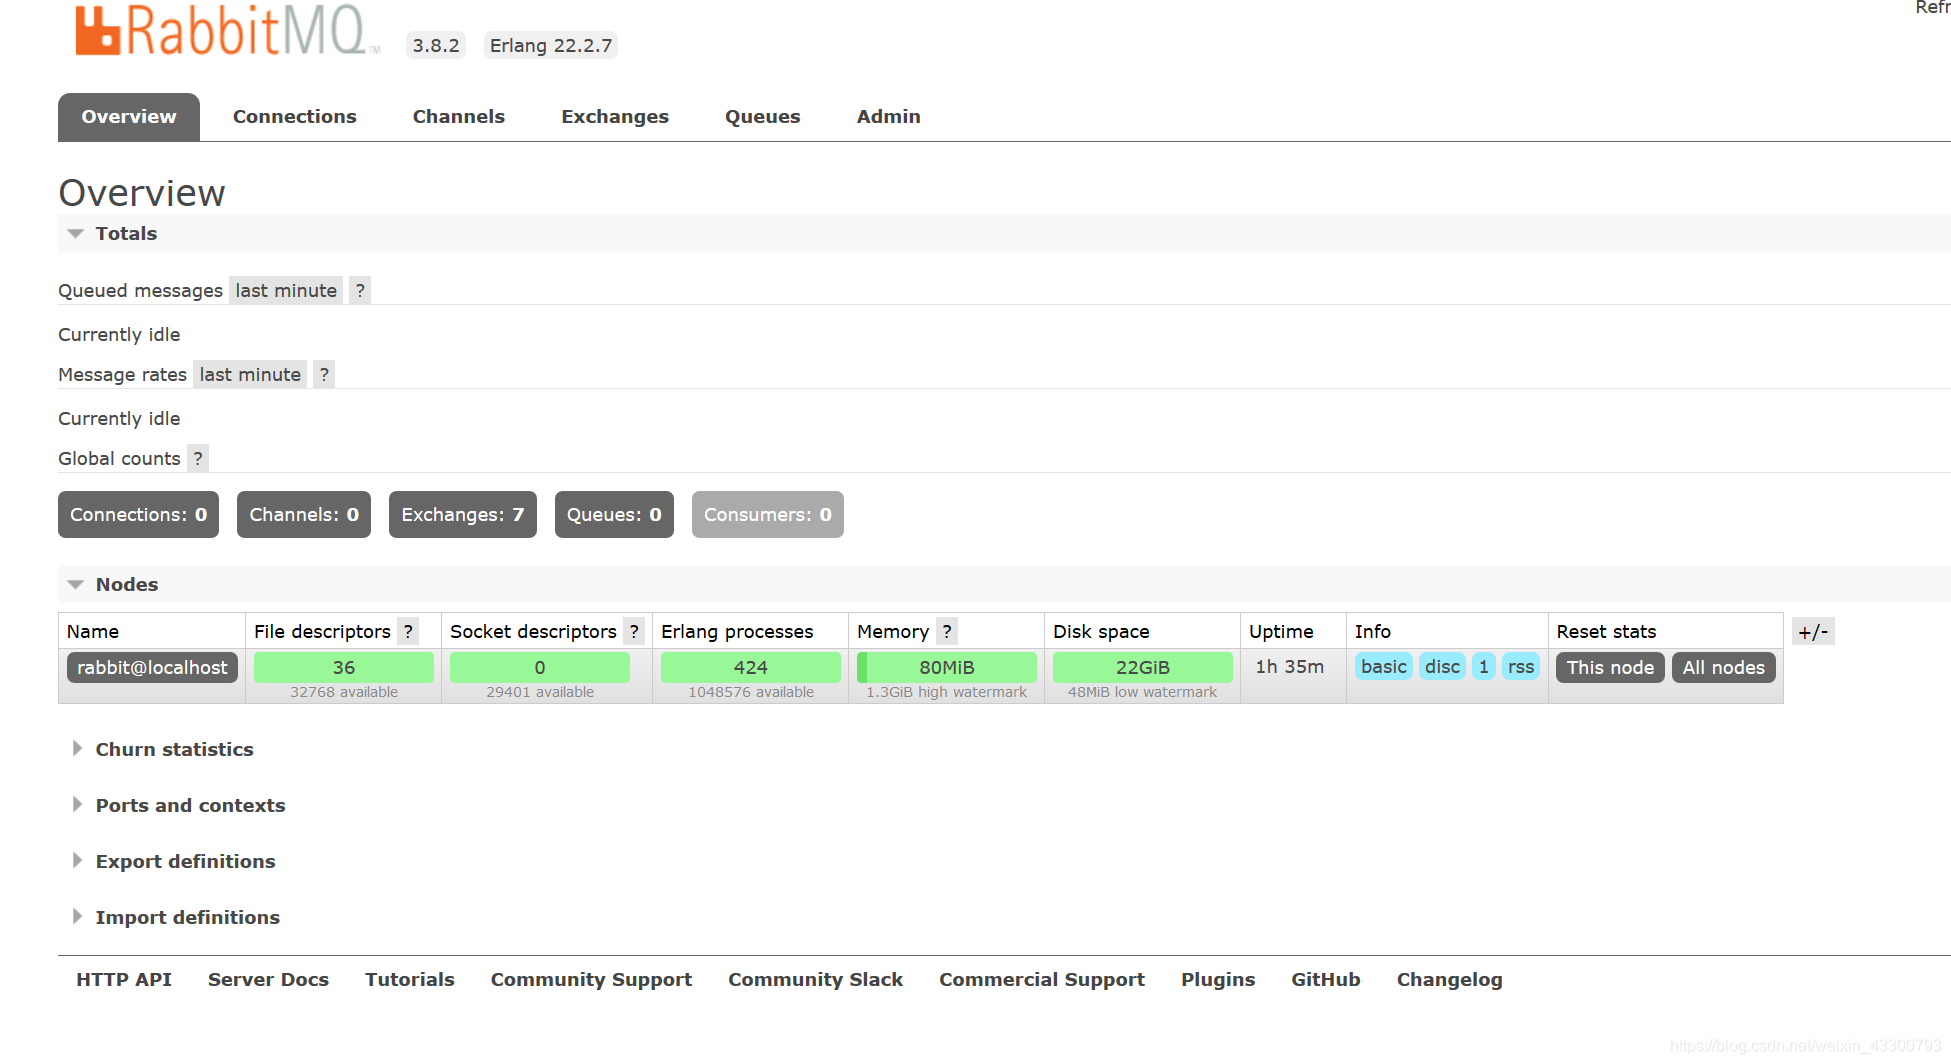Viewport: 1951px width, 1064px height.
Task: Open help for Message rates
Action: coord(324,375)
